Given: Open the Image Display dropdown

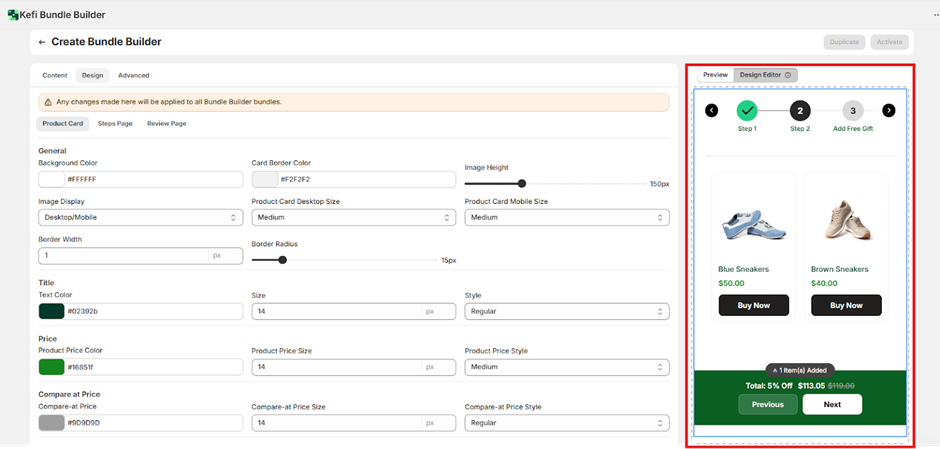Looking at the screenshot, I should point(140,217).
